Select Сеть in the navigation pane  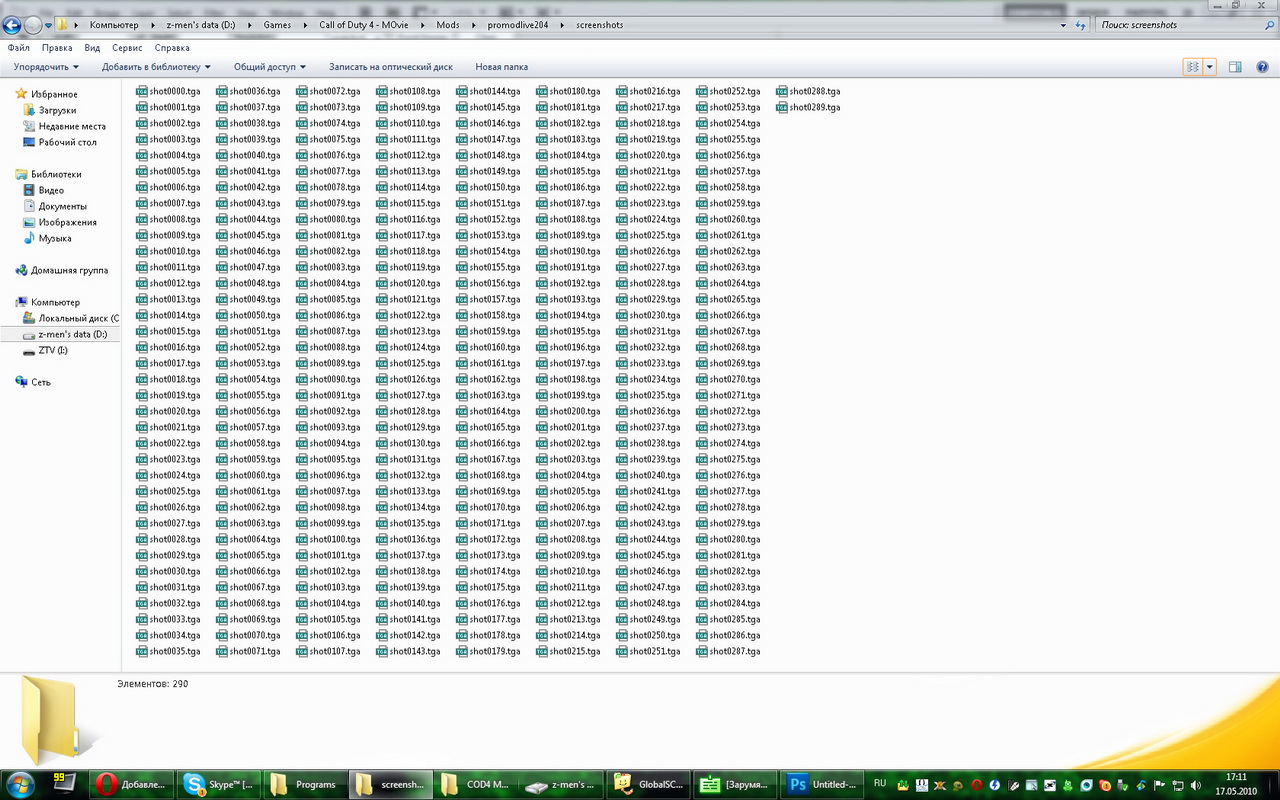(40, 382)
